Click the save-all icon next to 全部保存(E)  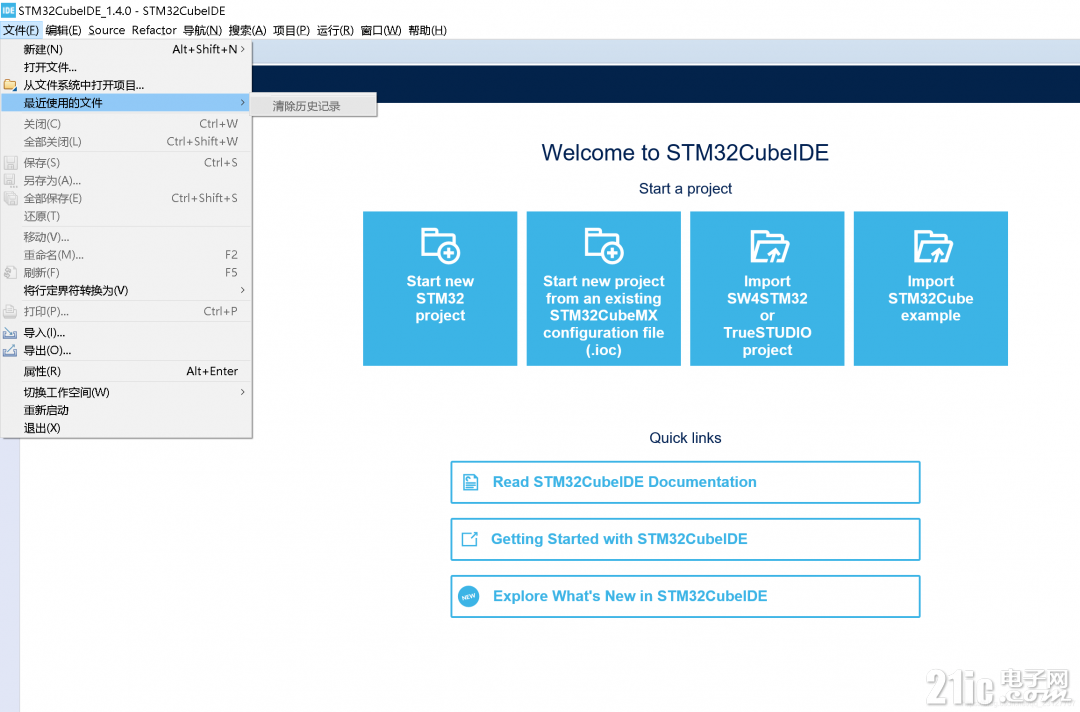click(x=10, y=198)
